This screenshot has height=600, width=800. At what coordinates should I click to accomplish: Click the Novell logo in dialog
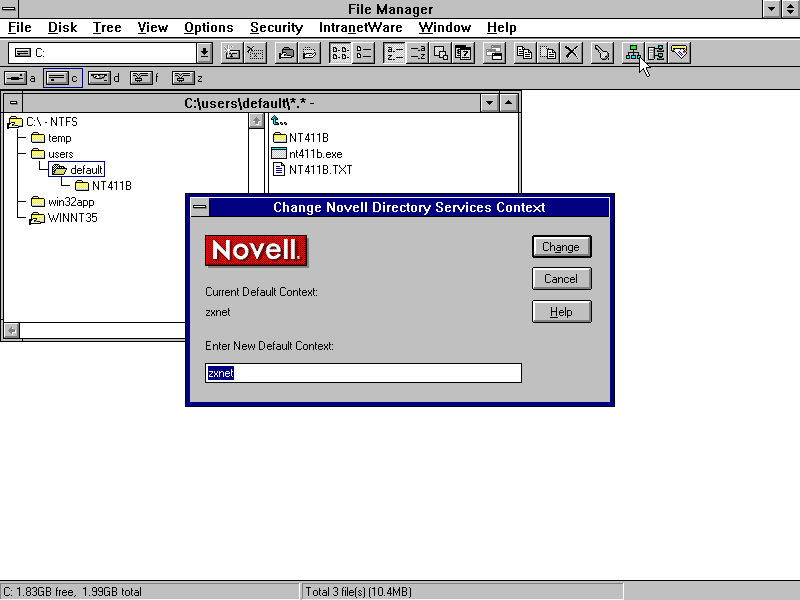256,251
